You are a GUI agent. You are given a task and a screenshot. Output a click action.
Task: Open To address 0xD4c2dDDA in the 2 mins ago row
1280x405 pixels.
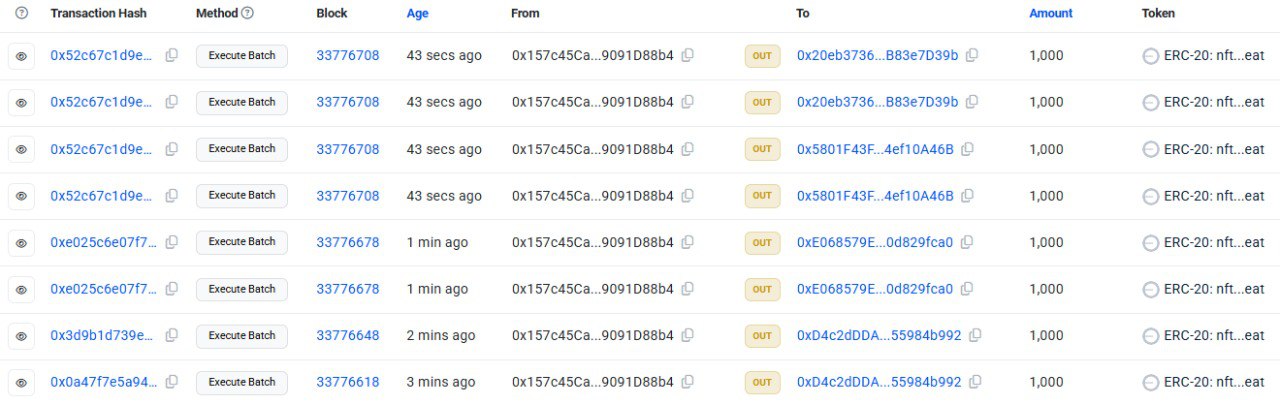pyautogui.click(x=878, y=335)
